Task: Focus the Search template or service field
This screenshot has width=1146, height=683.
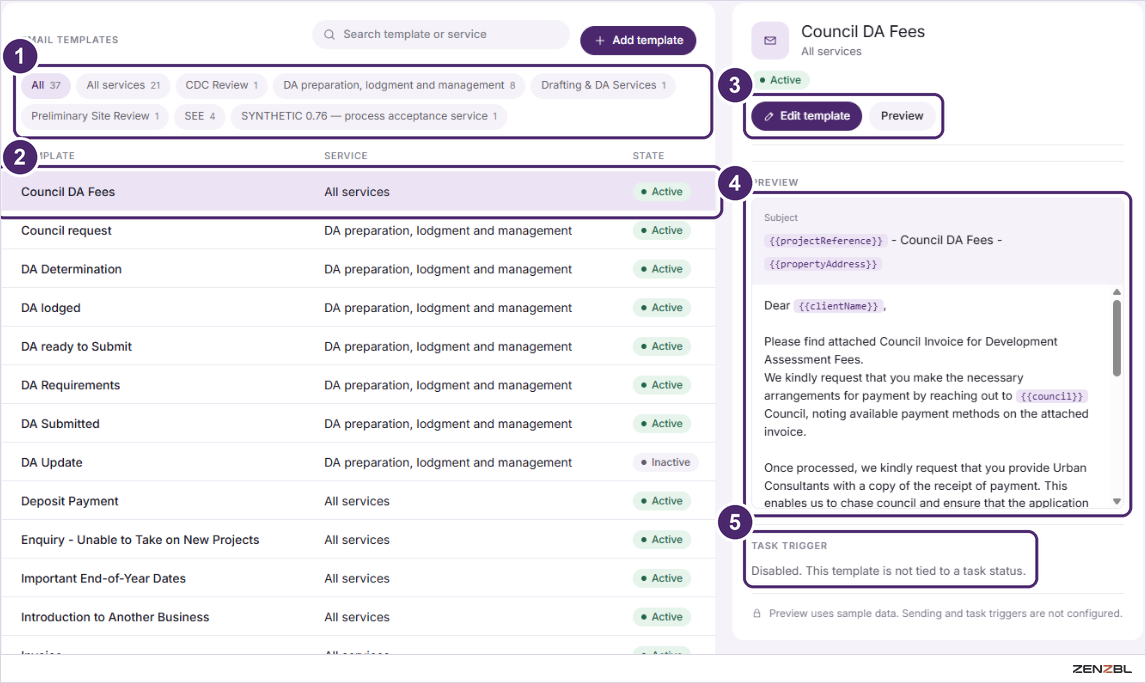Action: point(441,34)
